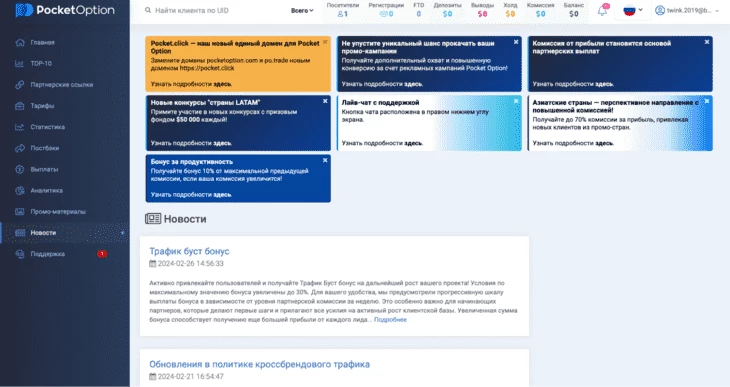This screenshot has width=730, height=387.
Task: Click the Холд $0 statistic
Action: (x=510, y=10)
